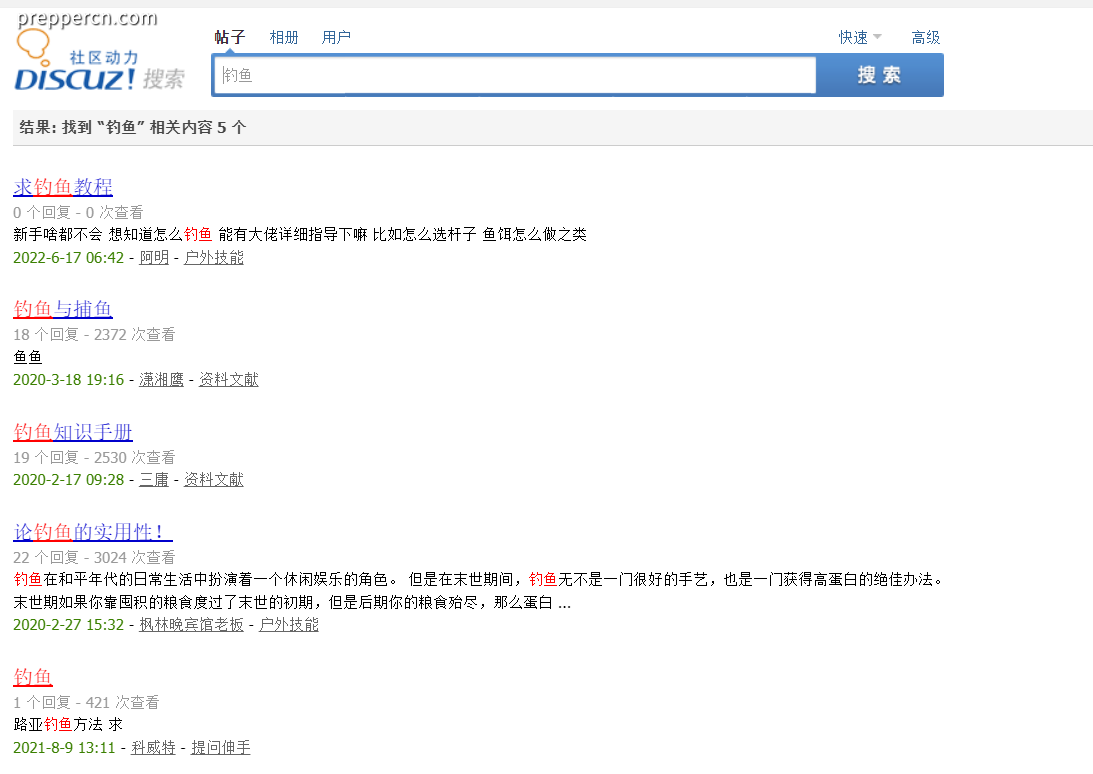Open the post 钓鱼与捕鱼

(x=63, y=309)
